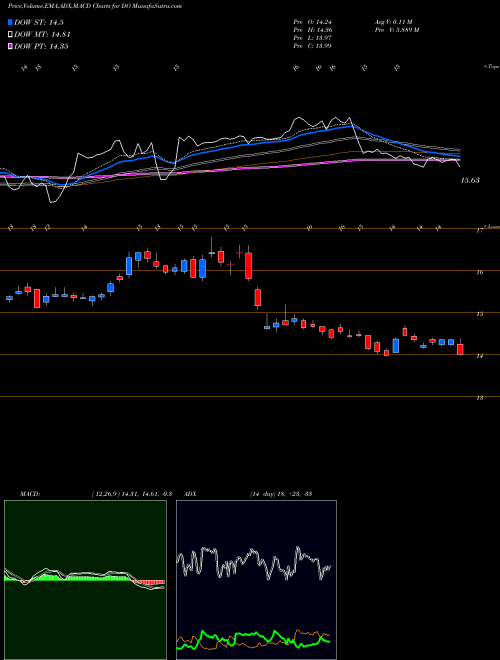
Task: Click the 14 price axis label
Action: point(479,356)
